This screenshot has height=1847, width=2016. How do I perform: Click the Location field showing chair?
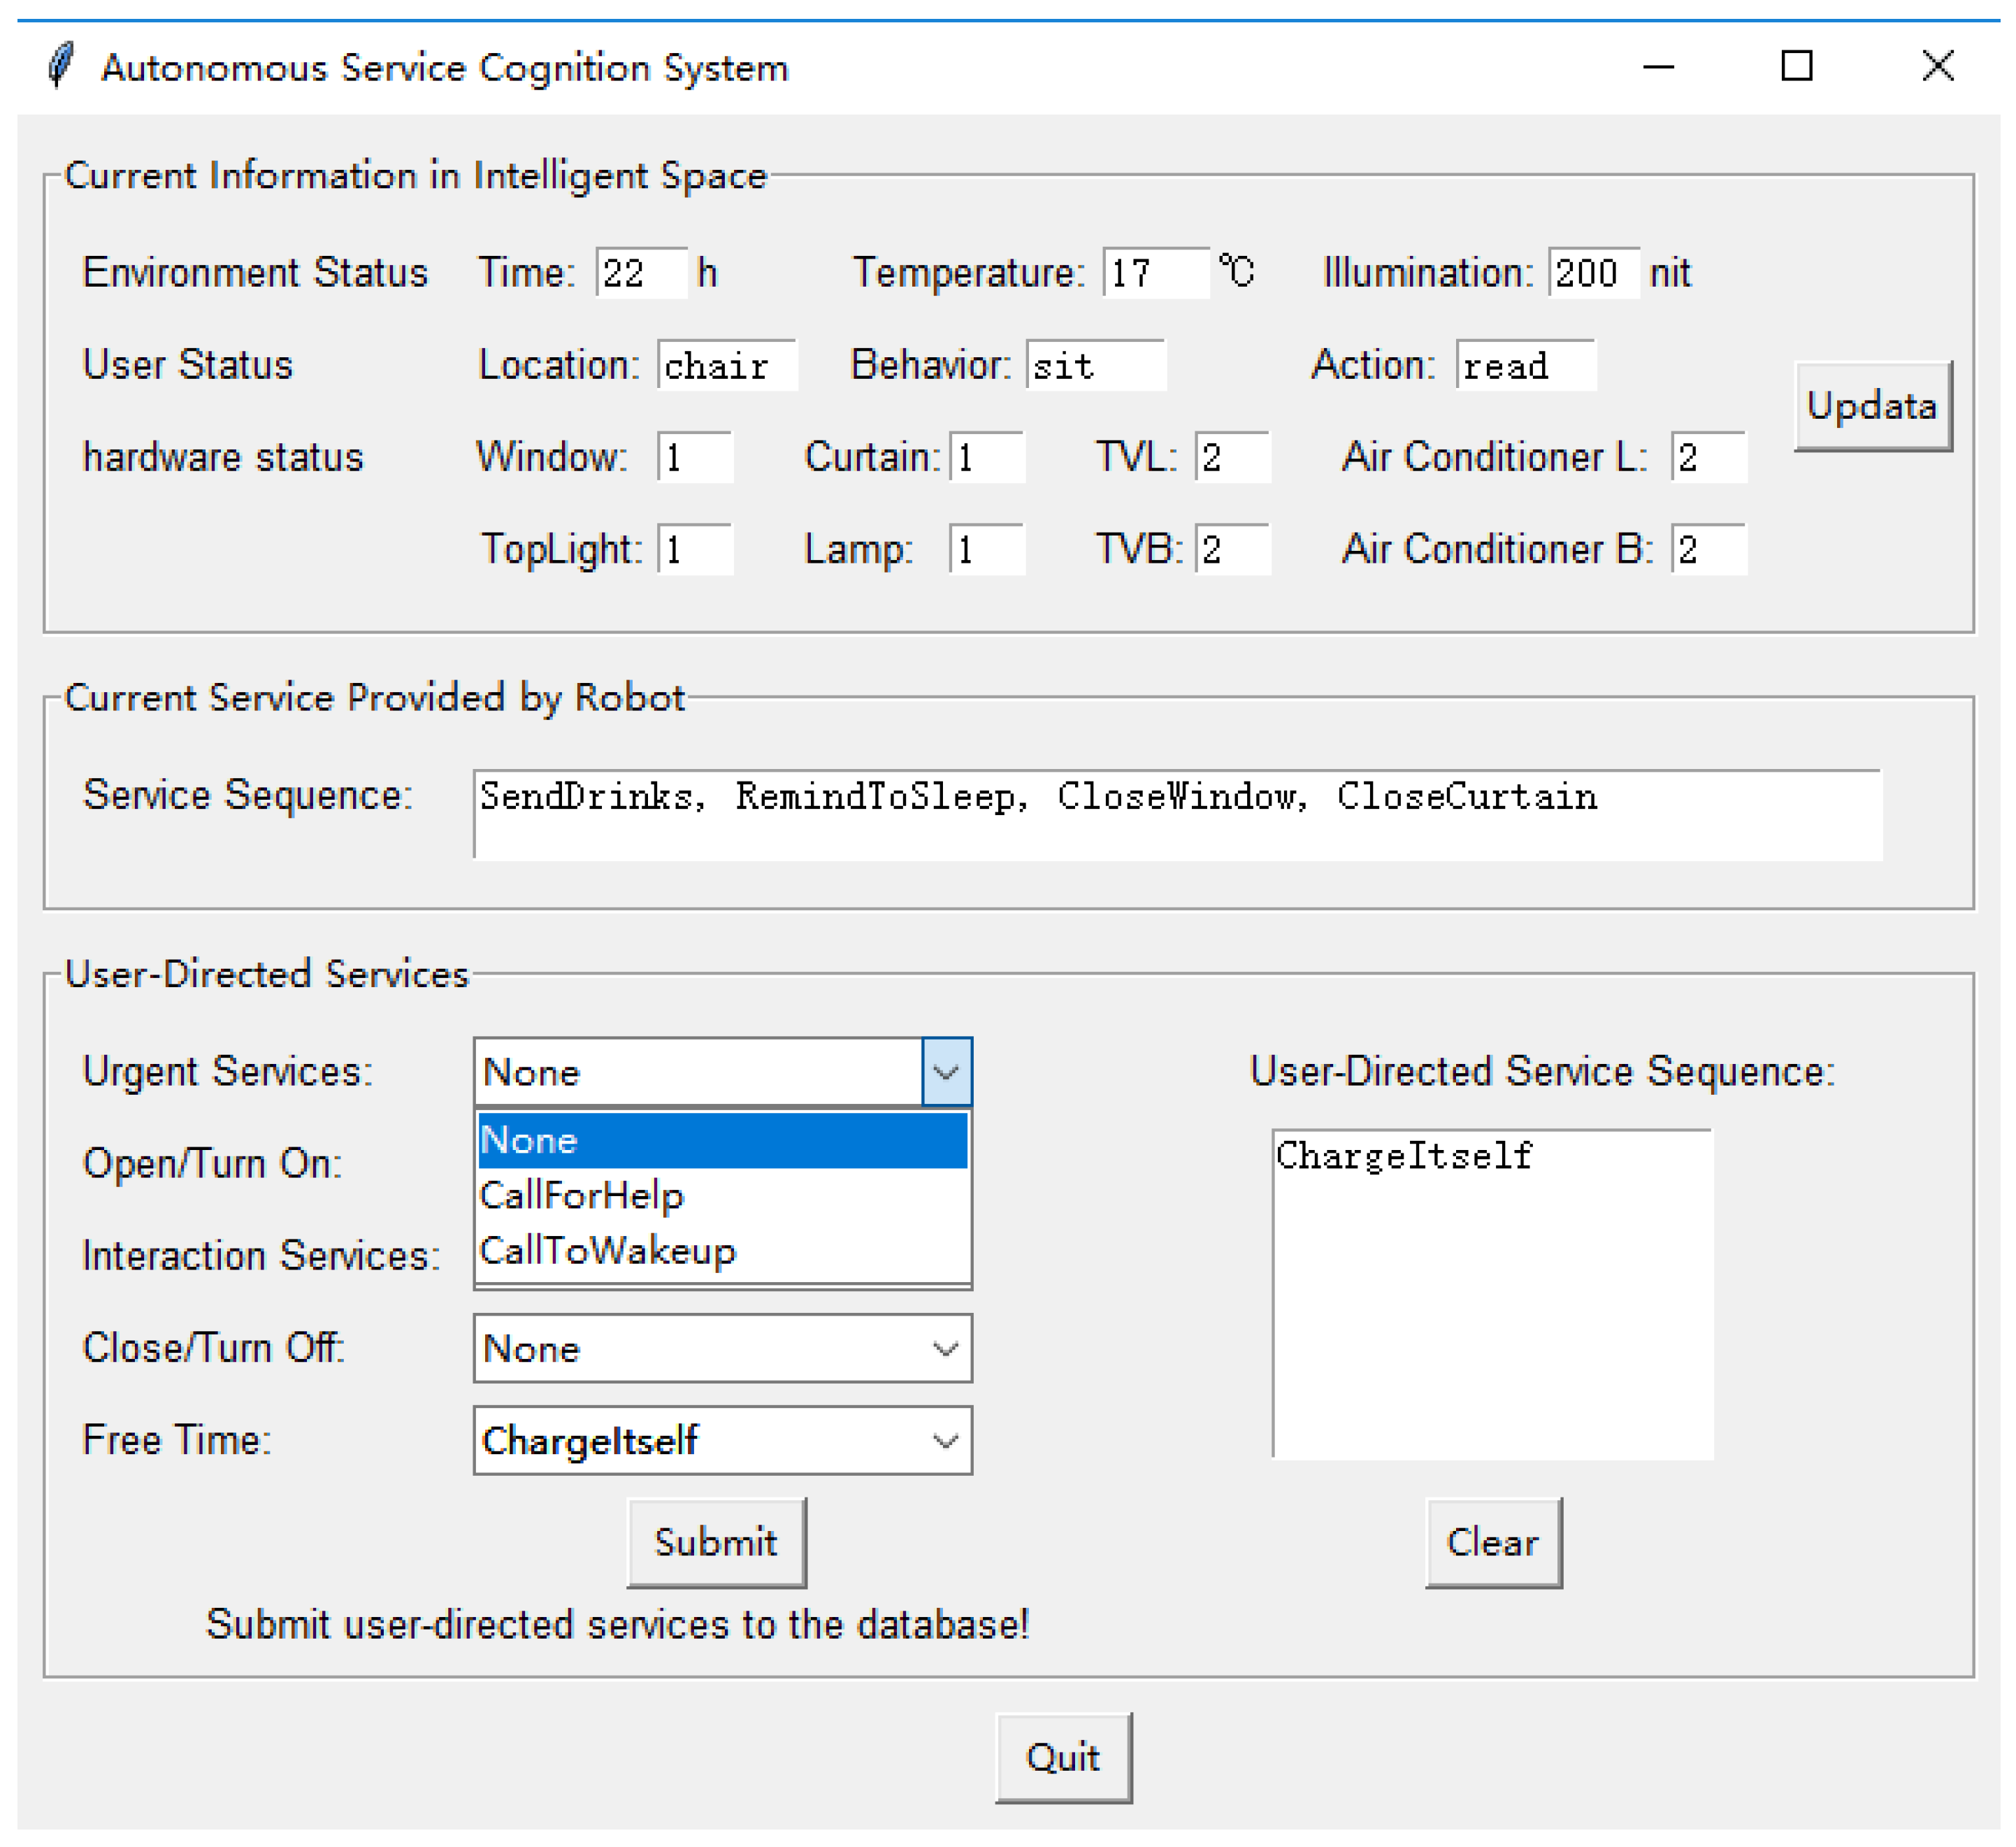(727, 366)
